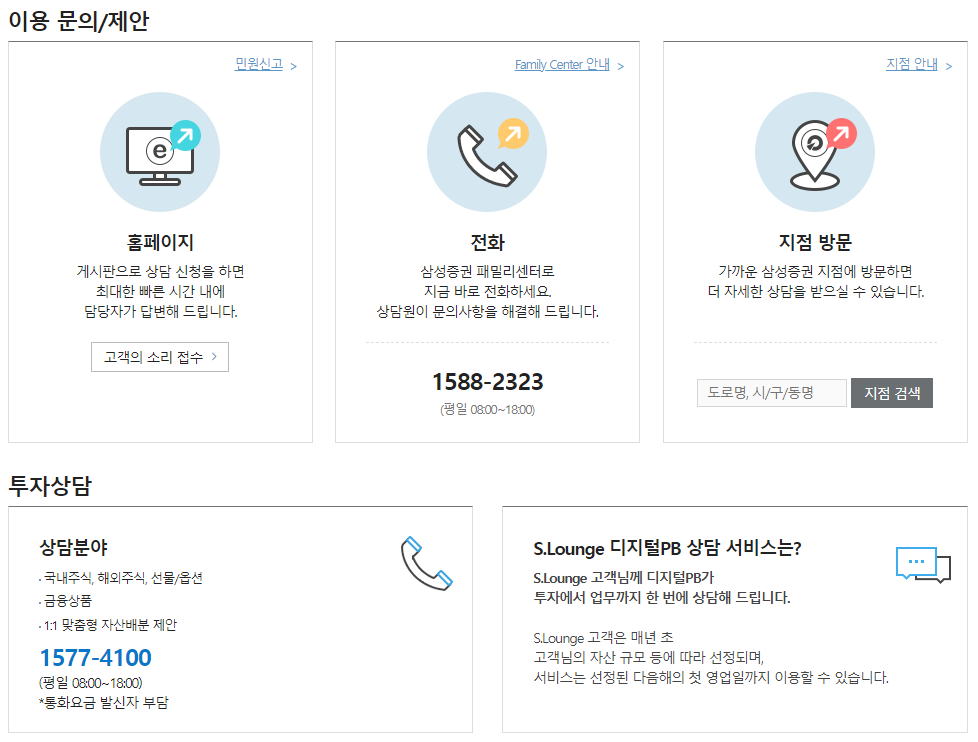
Task: Click the 지점 방문 card heading
Action: [x=815, y=242]
